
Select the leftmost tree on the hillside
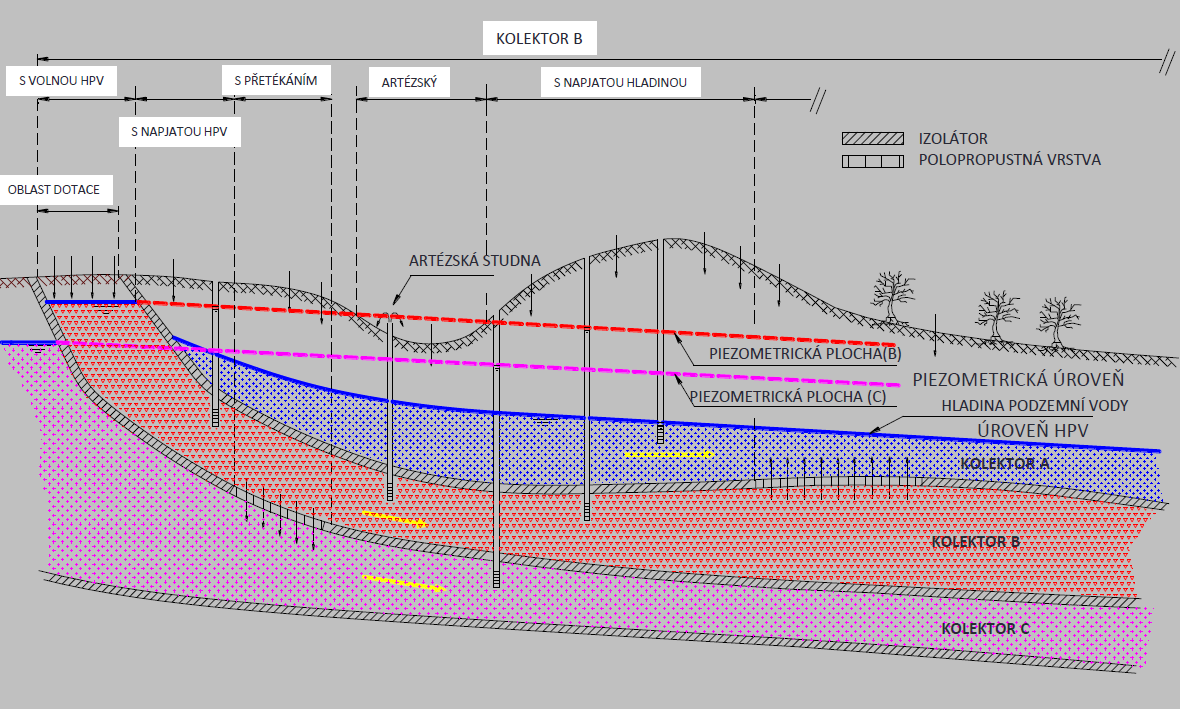coord(893,295)
